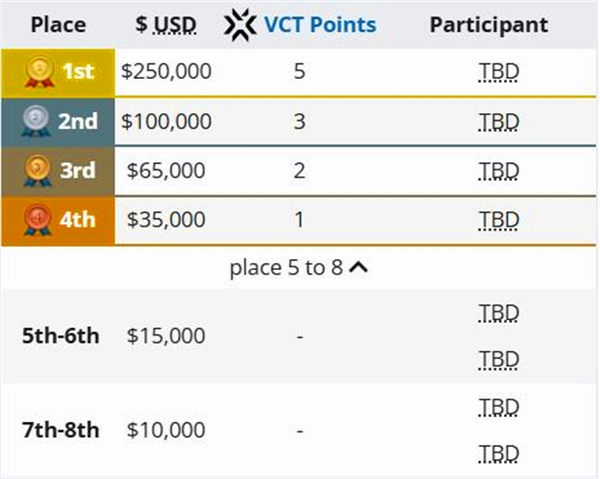Click the bronze 3rd place medal icon
Screen dimensions: 600x479
(38, 170)
